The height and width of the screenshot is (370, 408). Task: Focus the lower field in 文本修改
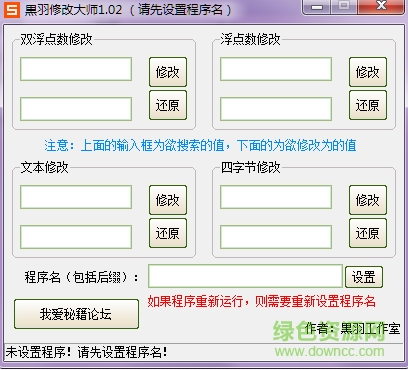click(x=76, y=237)
